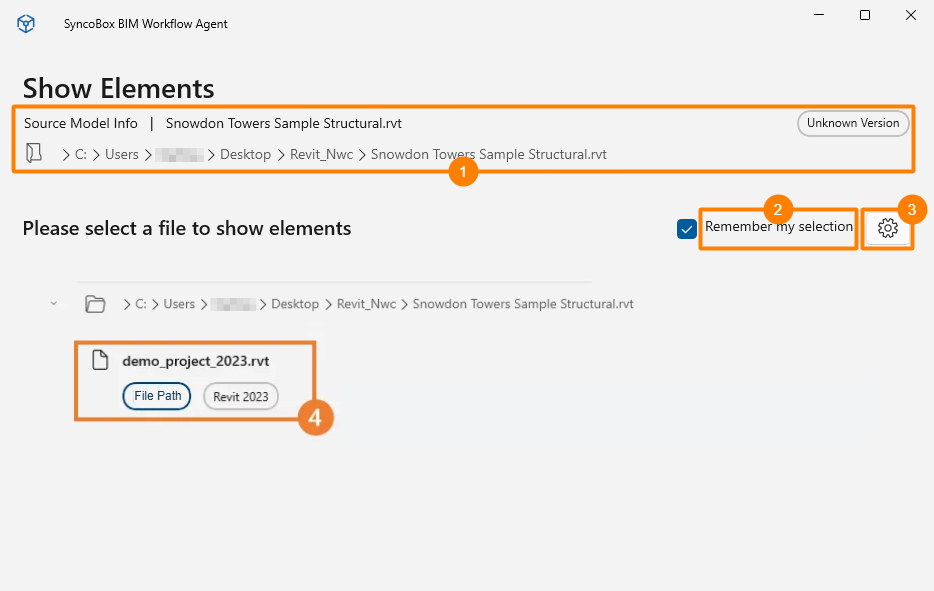
Task: Open settings via the gear icon
Action: [x=888, y=228]
